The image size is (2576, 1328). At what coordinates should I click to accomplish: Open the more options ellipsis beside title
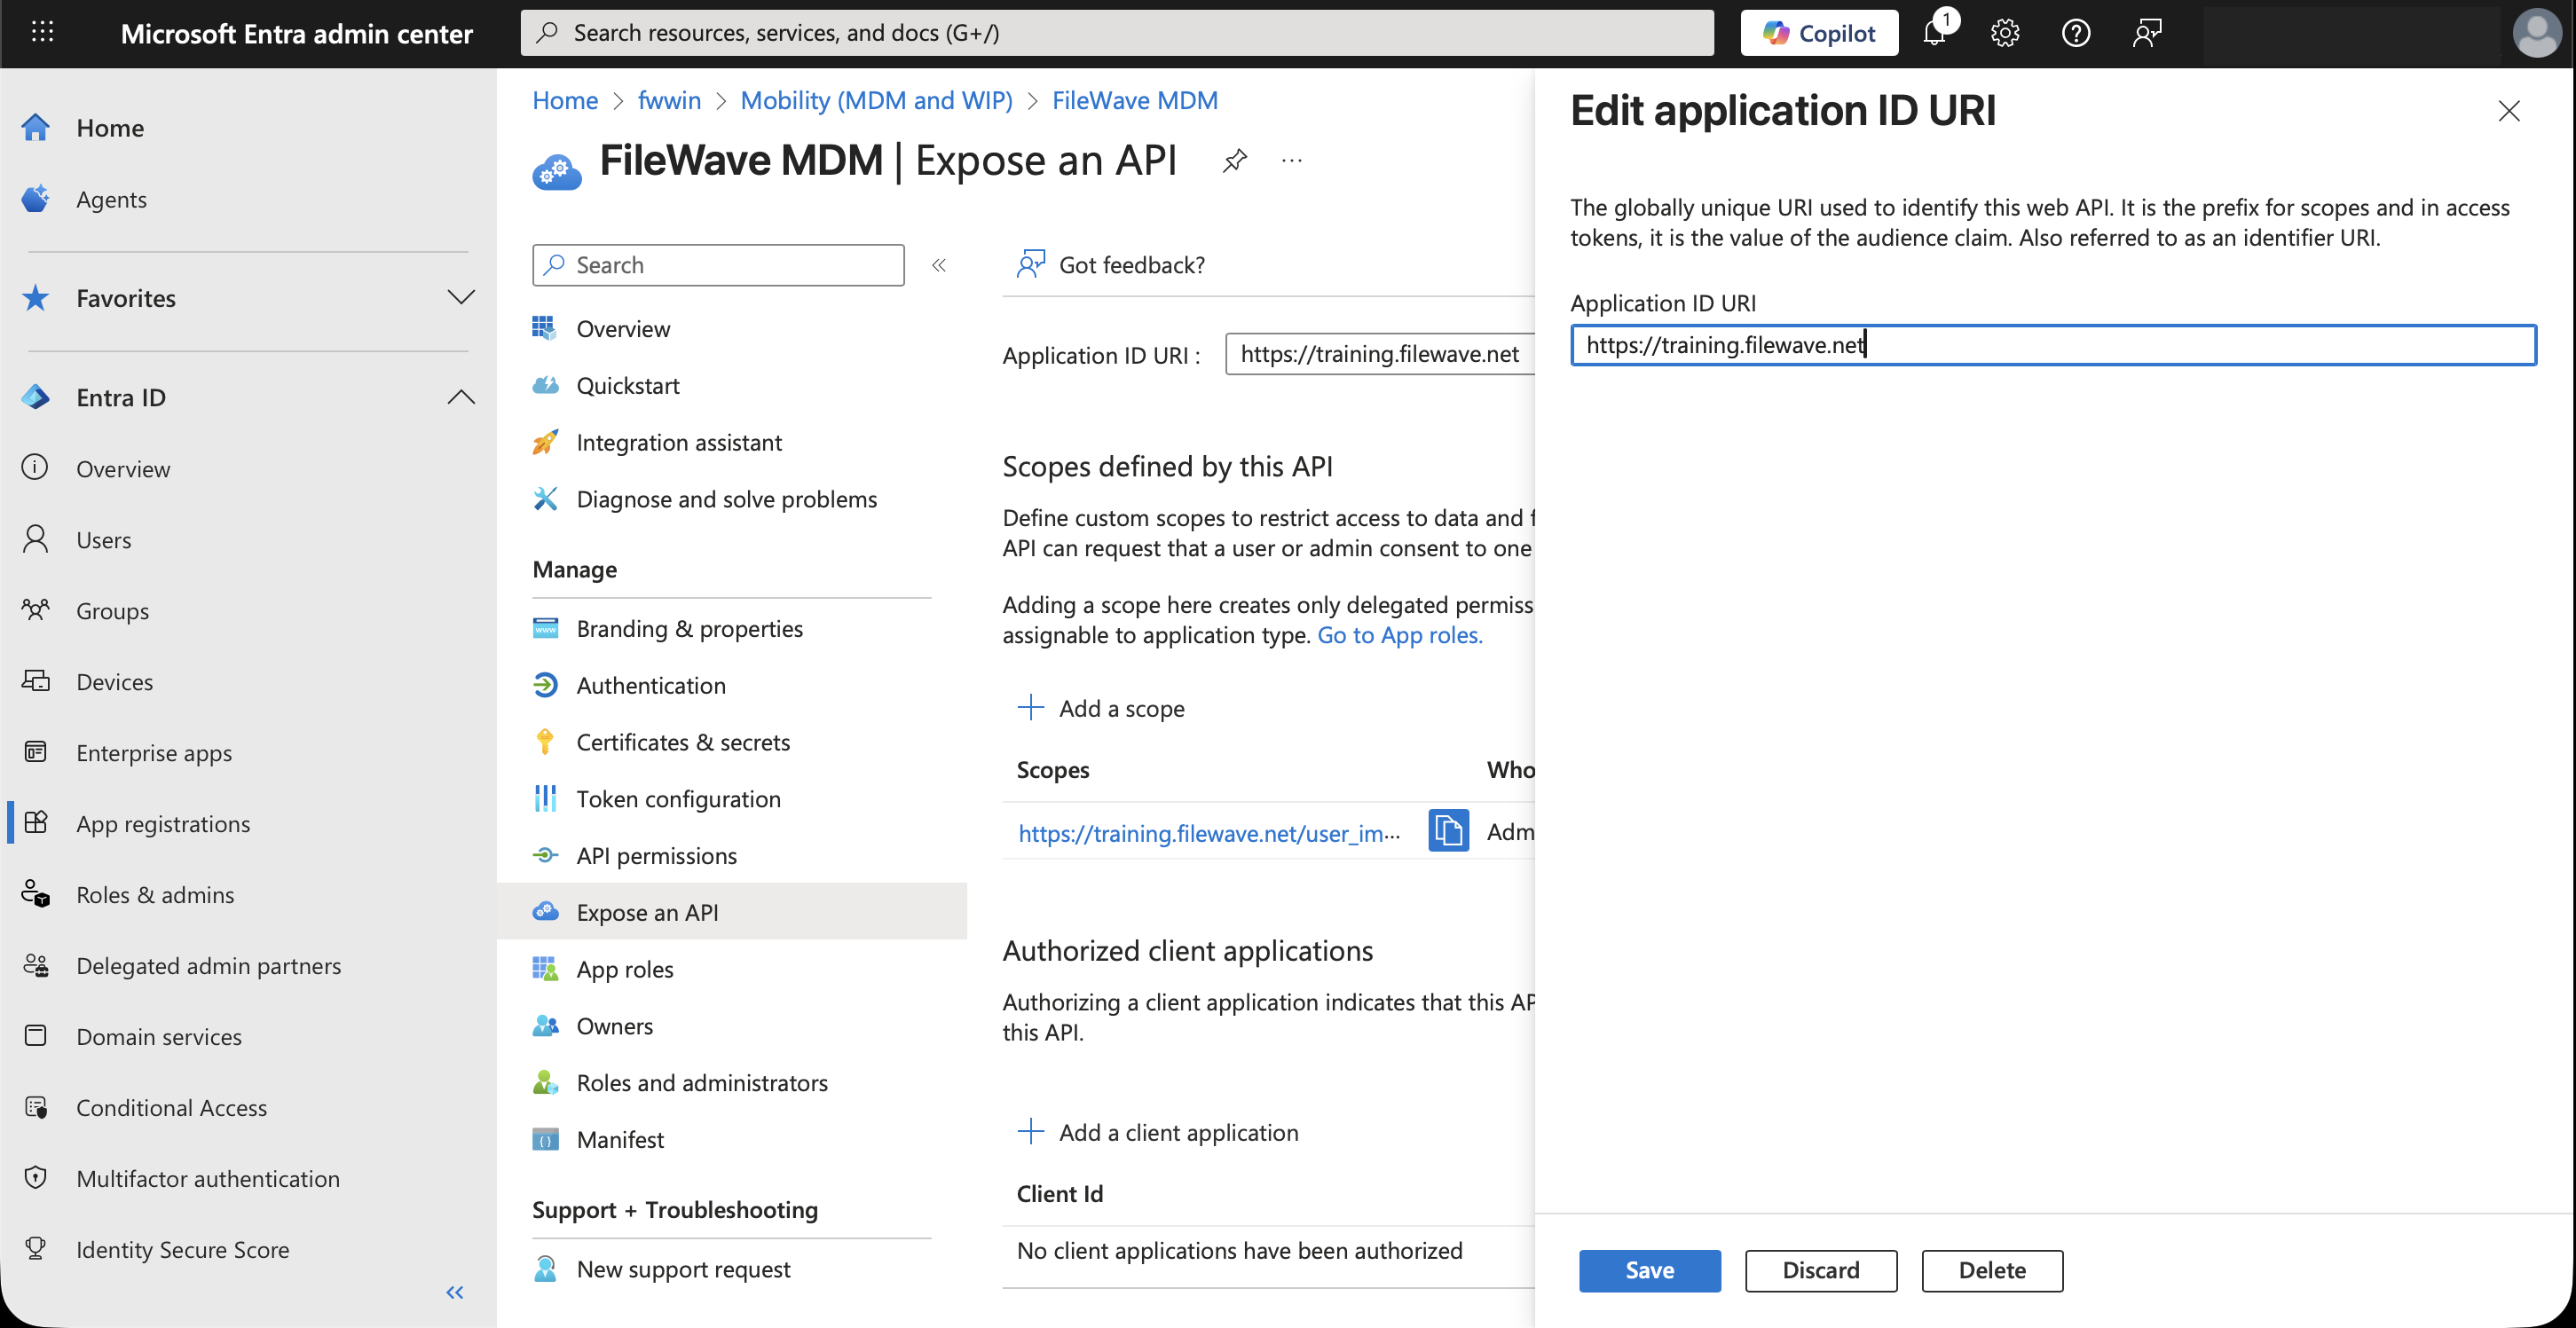click(x=1292, y=160)
